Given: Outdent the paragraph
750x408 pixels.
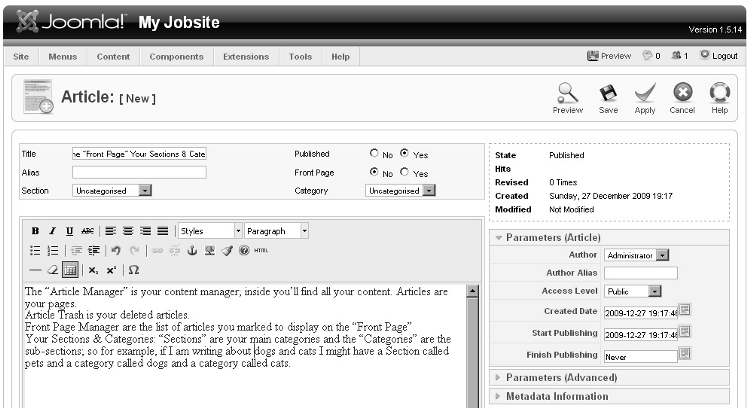Looking at the screenshot, I should [76, 250].
